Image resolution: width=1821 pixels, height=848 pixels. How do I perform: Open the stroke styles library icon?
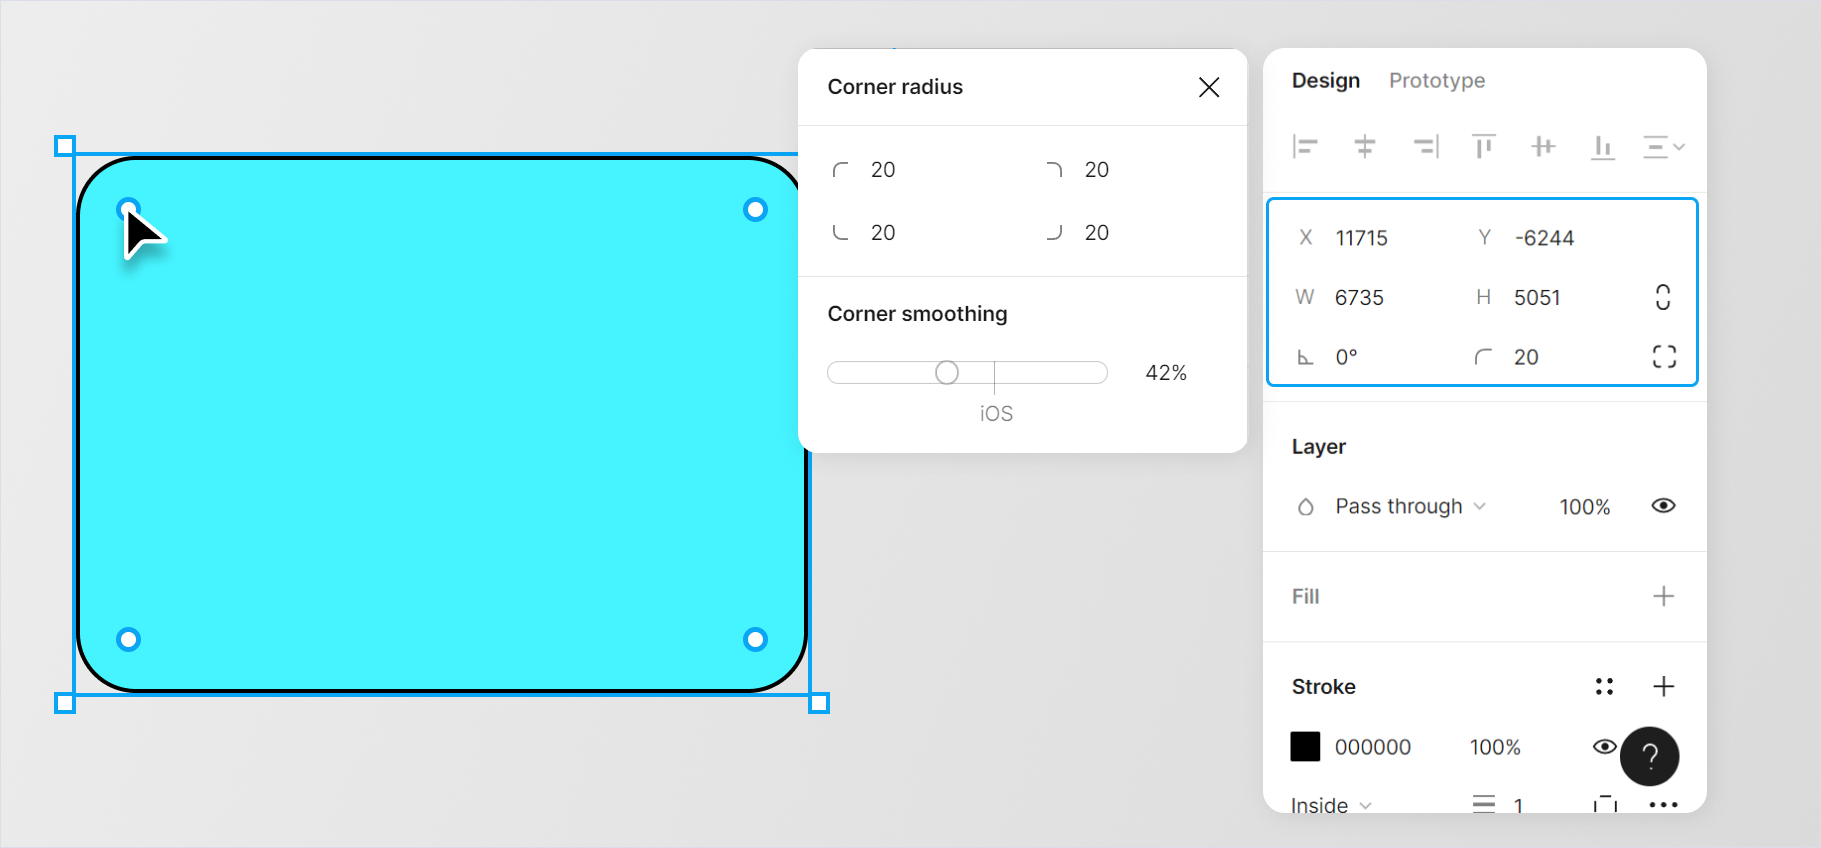pos(1604,686)
